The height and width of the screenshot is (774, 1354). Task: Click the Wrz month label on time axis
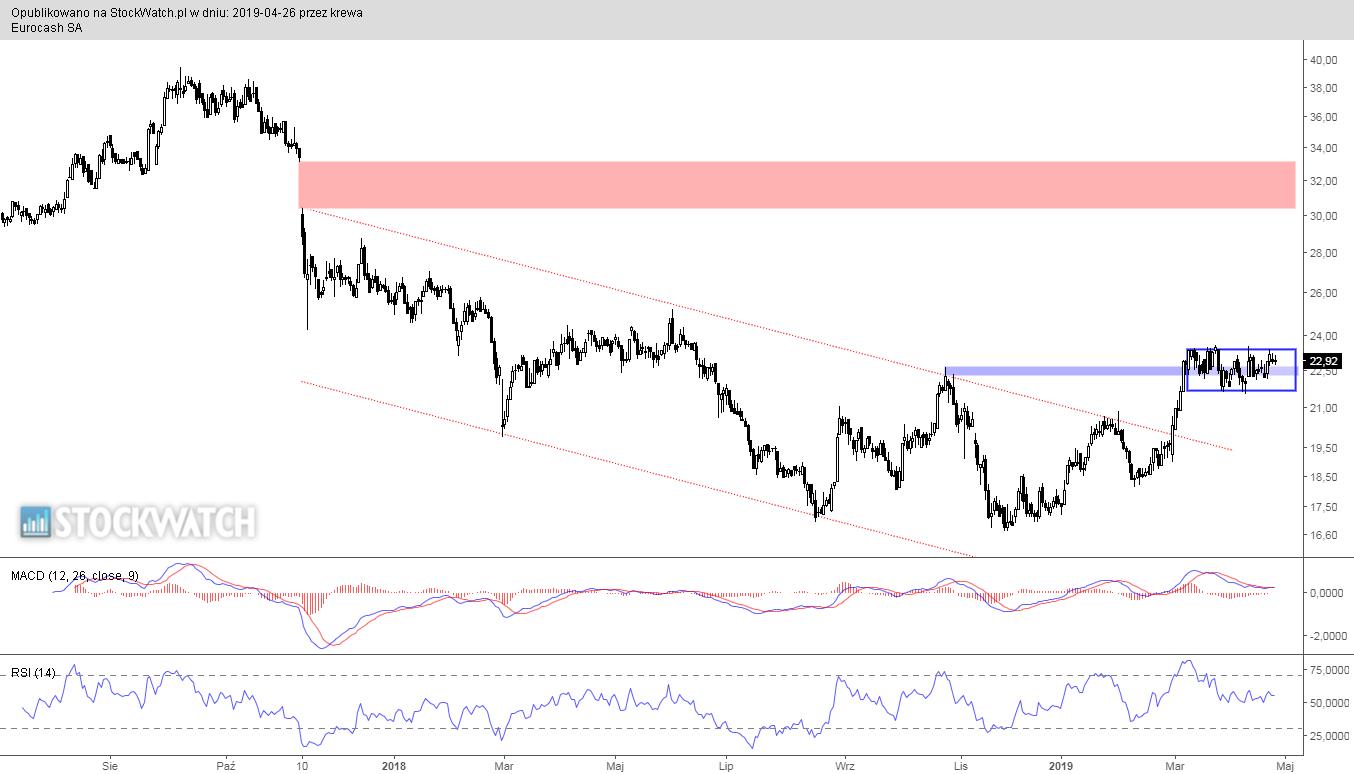pos(845,765)
